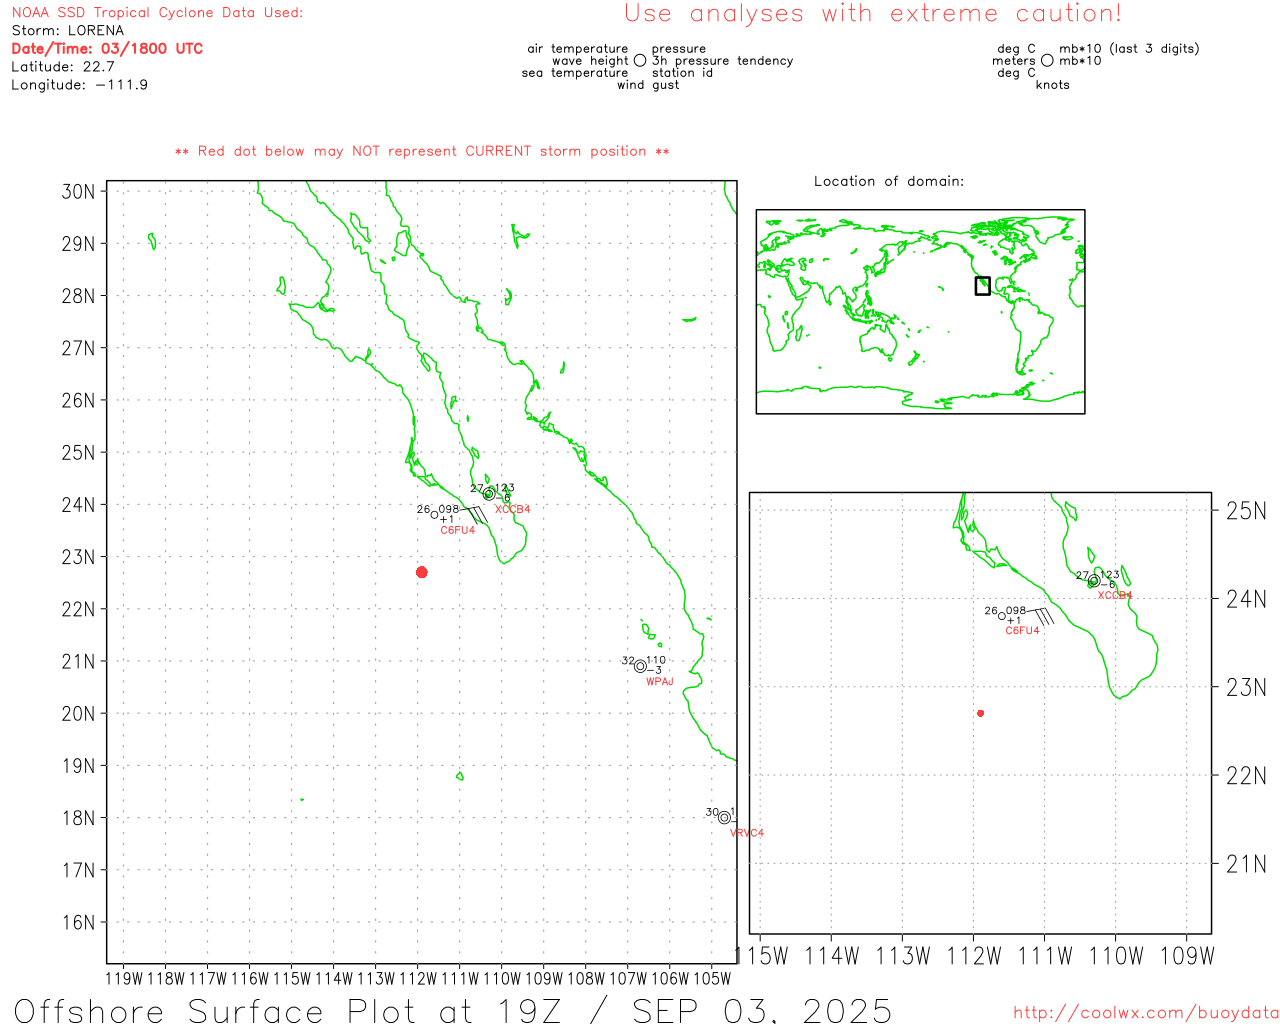Click the red C6FU4 label on main map
Image resolution: width=1280 pixels, height=1024 pixels.
458,530
